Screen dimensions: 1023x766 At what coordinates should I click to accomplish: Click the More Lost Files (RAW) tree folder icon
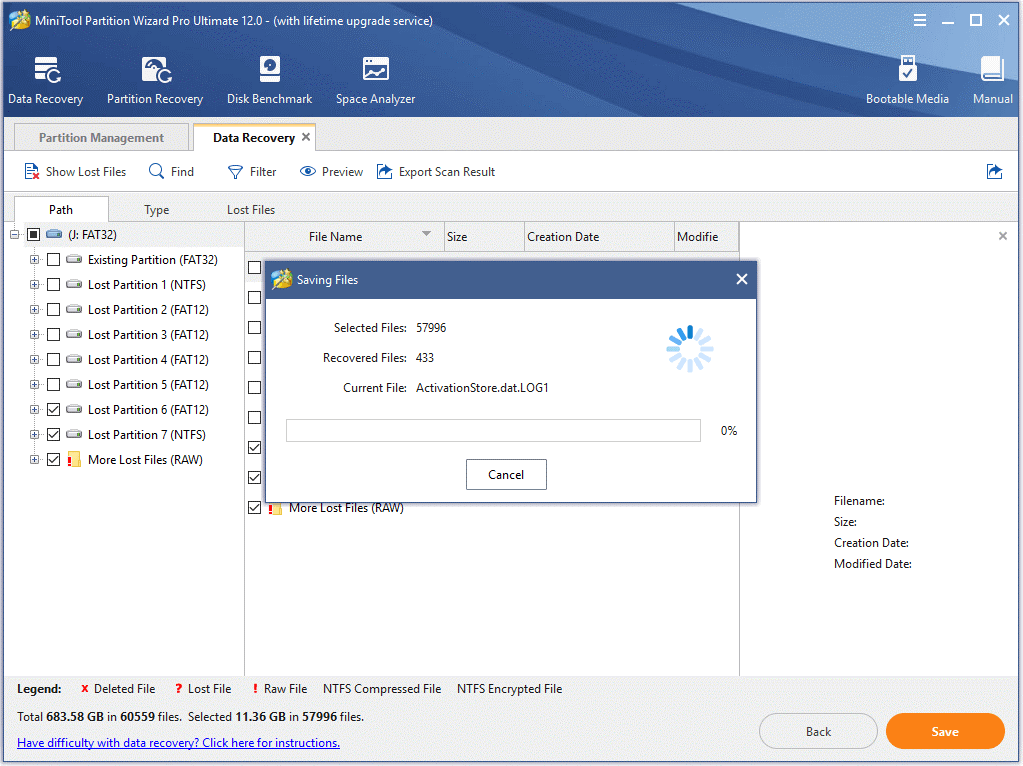(74, 459)
